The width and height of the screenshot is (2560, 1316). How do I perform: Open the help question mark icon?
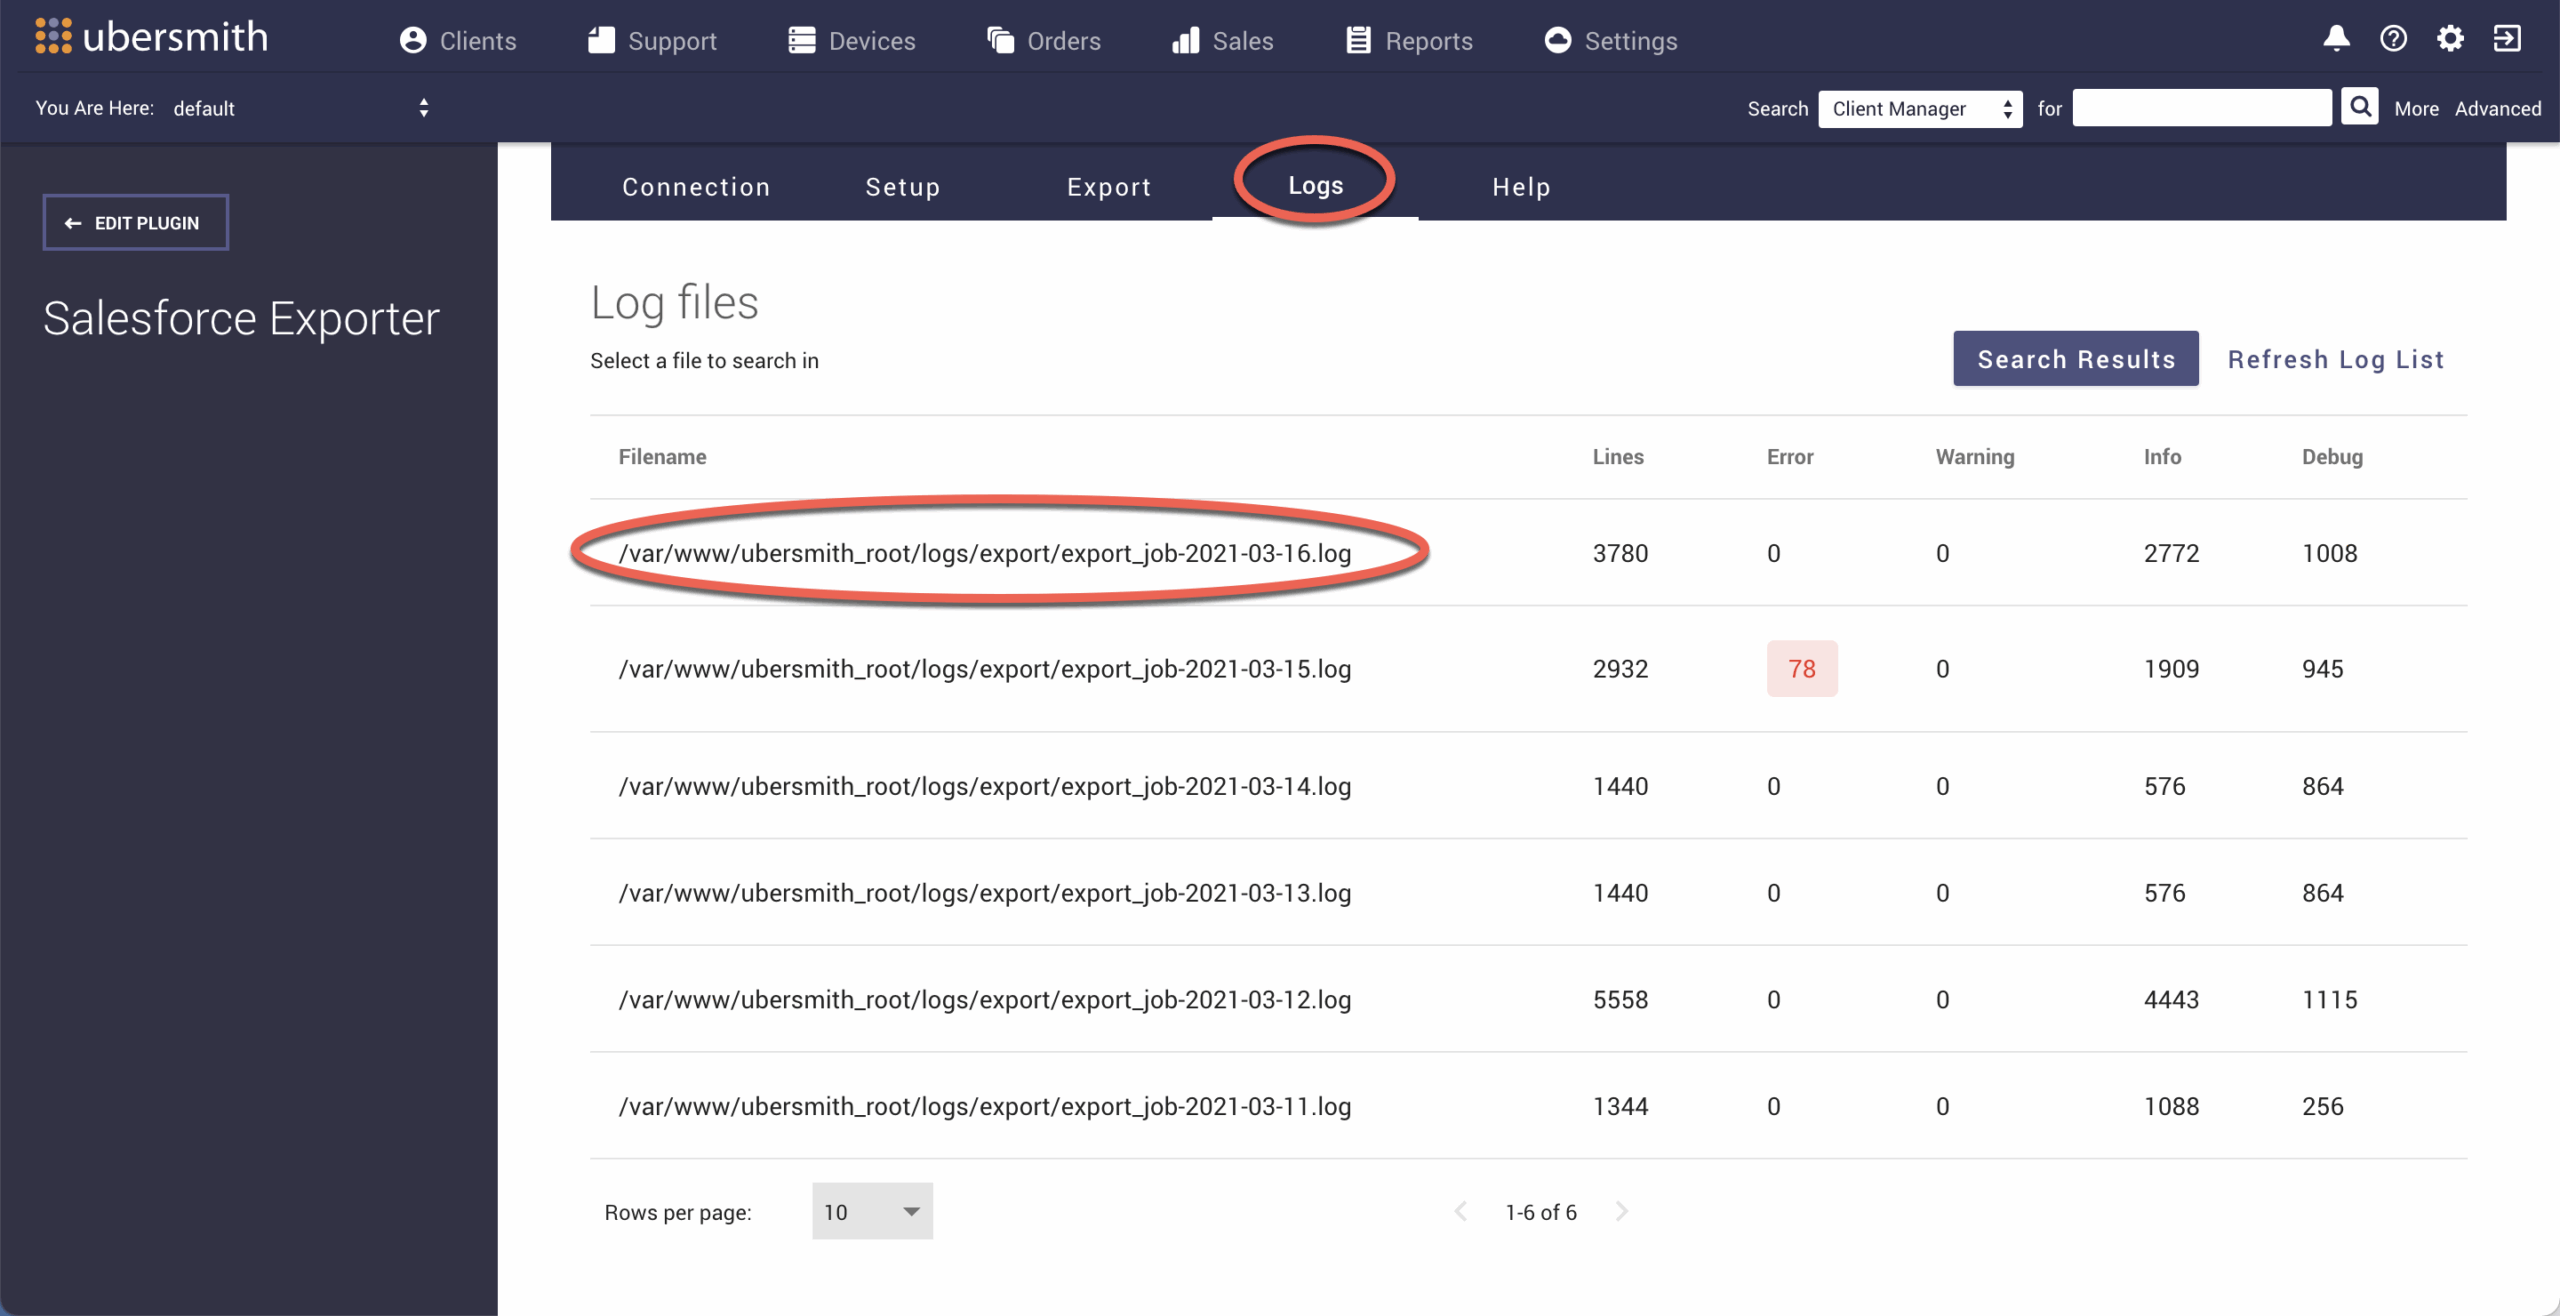click(x=2393, y=39)
